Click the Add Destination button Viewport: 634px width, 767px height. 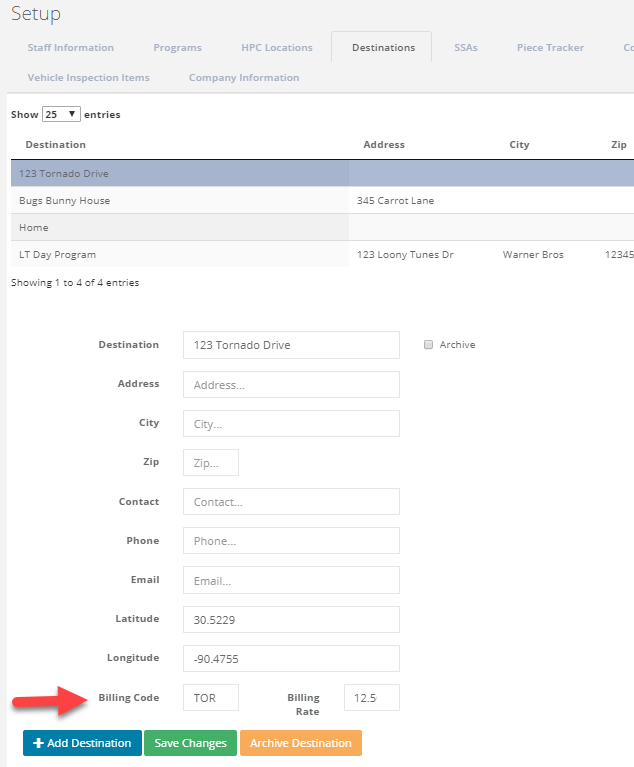tap(82, 743)
